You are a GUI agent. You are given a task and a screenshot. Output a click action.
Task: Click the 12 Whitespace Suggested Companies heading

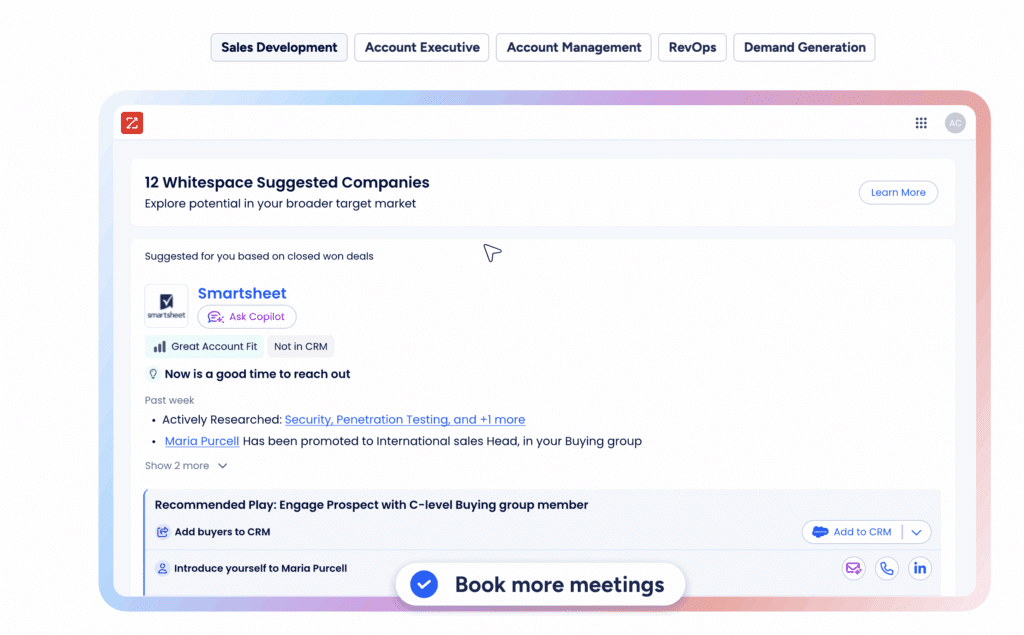pyautogui.click(x=287, y=182)
